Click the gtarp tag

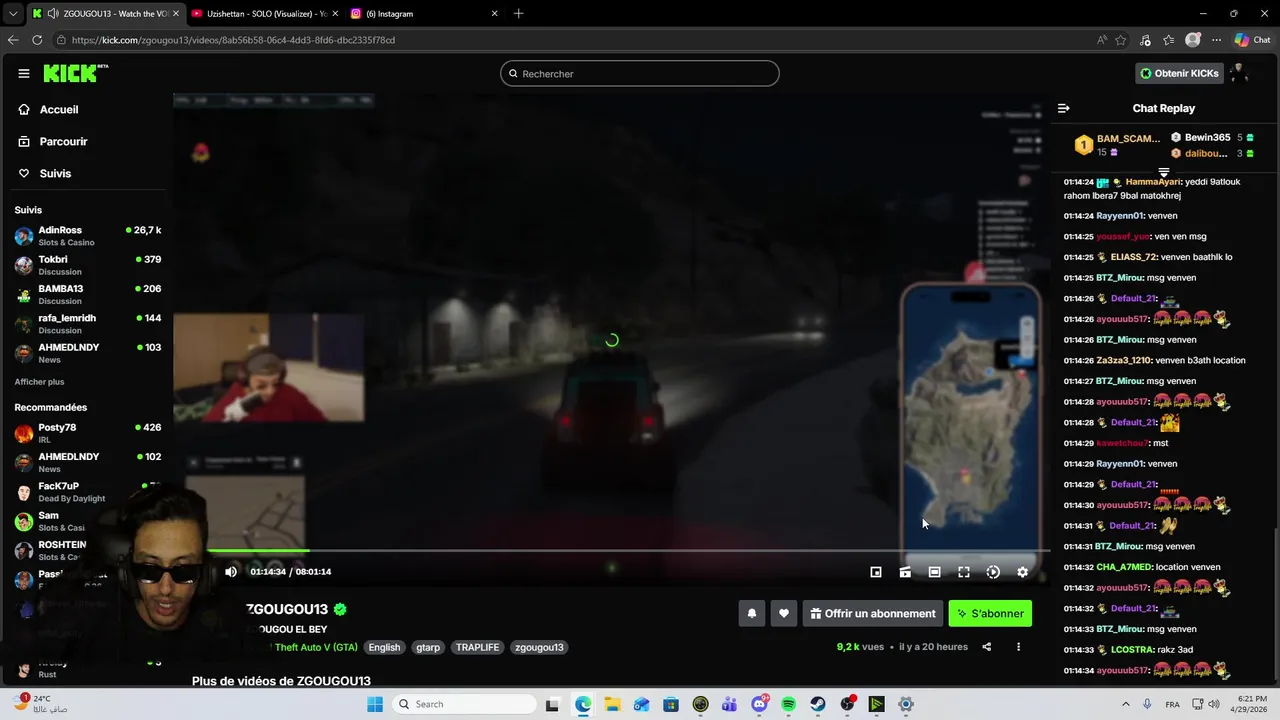click(x=428, y=647)
